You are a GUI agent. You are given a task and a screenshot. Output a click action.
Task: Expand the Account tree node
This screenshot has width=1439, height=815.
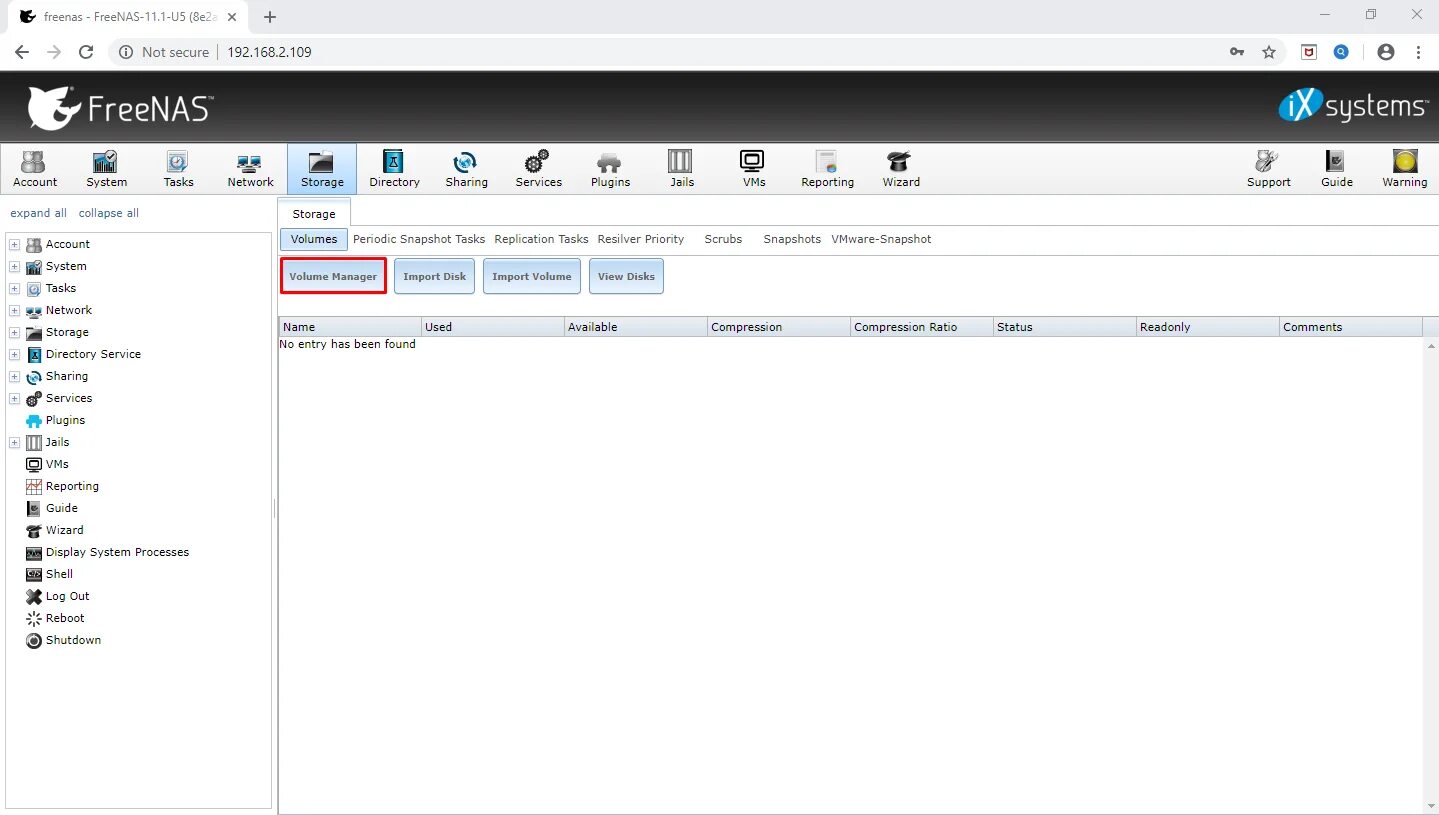click(x=15, y=245)
